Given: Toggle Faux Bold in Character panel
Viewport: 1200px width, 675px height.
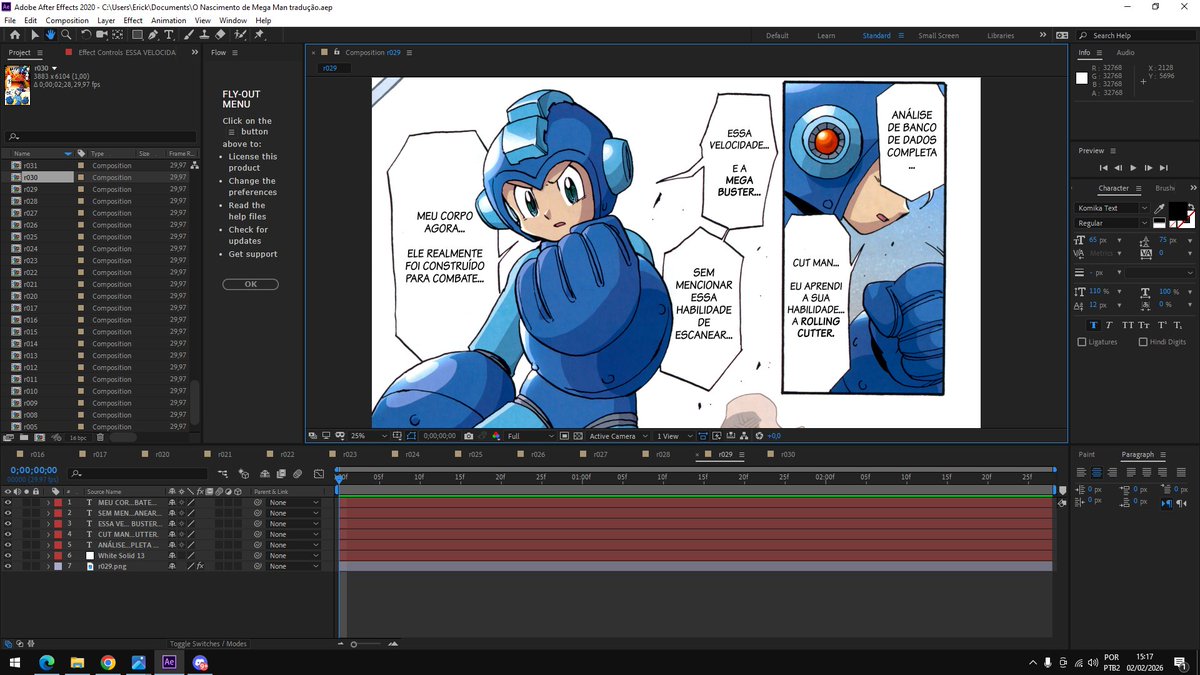Looking at the screenshot, I should pyautogui.click(x=1093, y=325).
